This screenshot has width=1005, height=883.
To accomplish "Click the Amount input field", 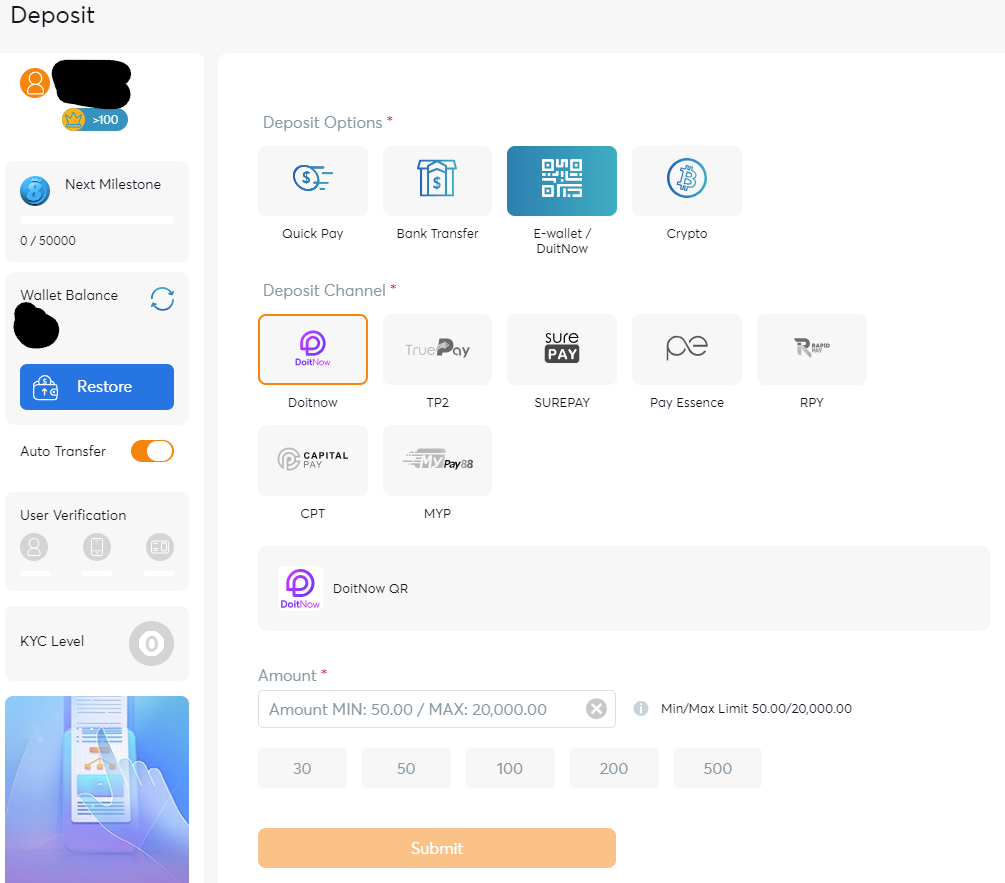I will (x=420, y=709).
